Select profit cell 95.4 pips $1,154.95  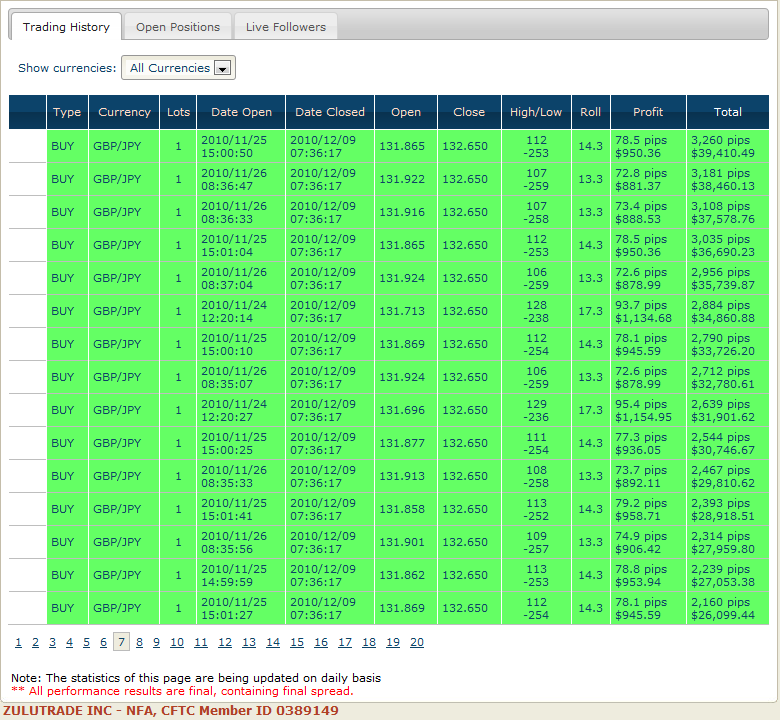pos(648,411)
